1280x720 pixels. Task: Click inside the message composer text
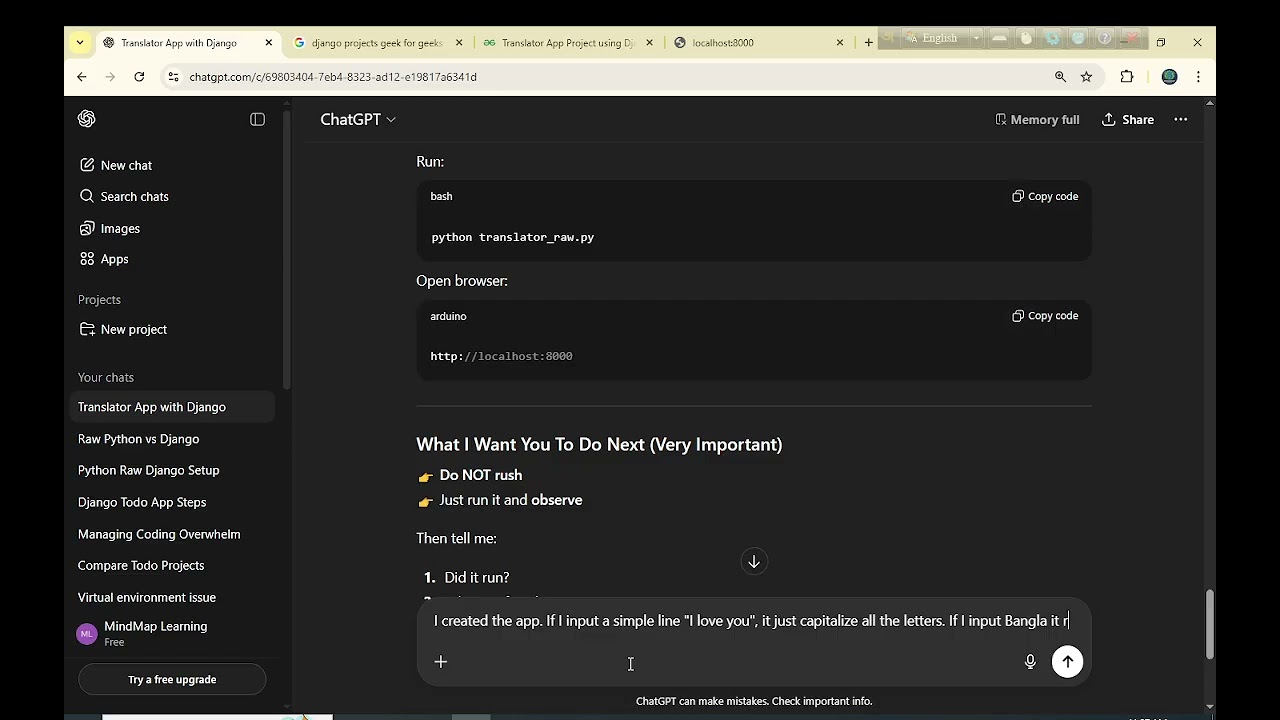[752, 621]
